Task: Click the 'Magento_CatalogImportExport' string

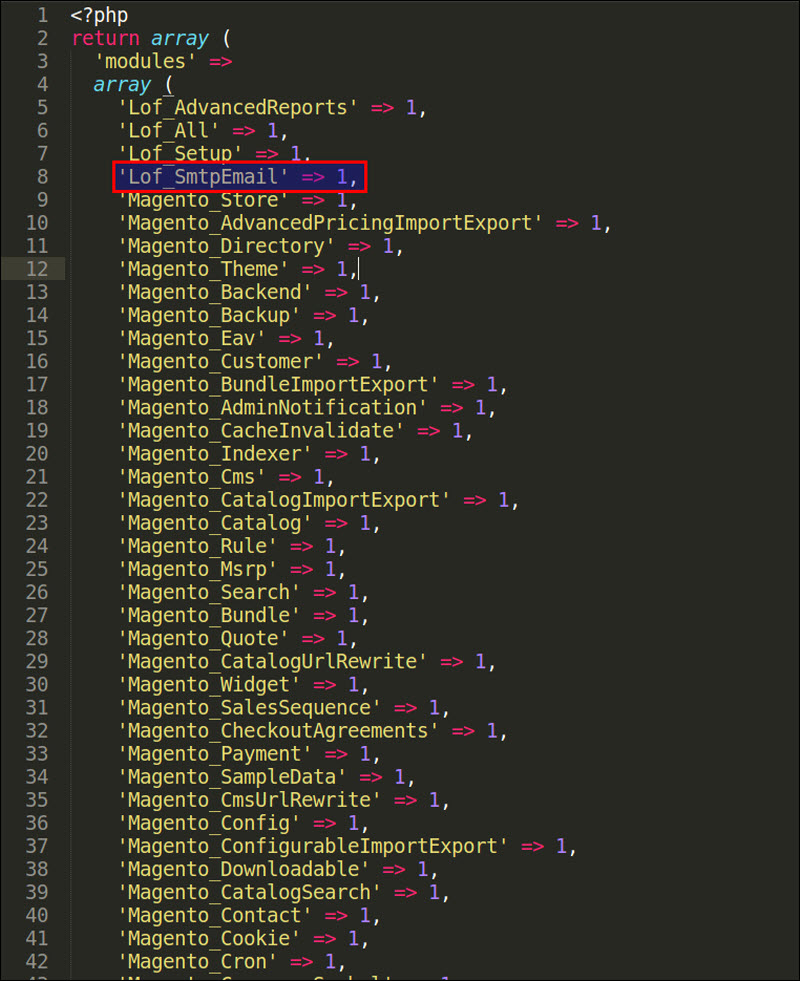Action: click(284, 499)
